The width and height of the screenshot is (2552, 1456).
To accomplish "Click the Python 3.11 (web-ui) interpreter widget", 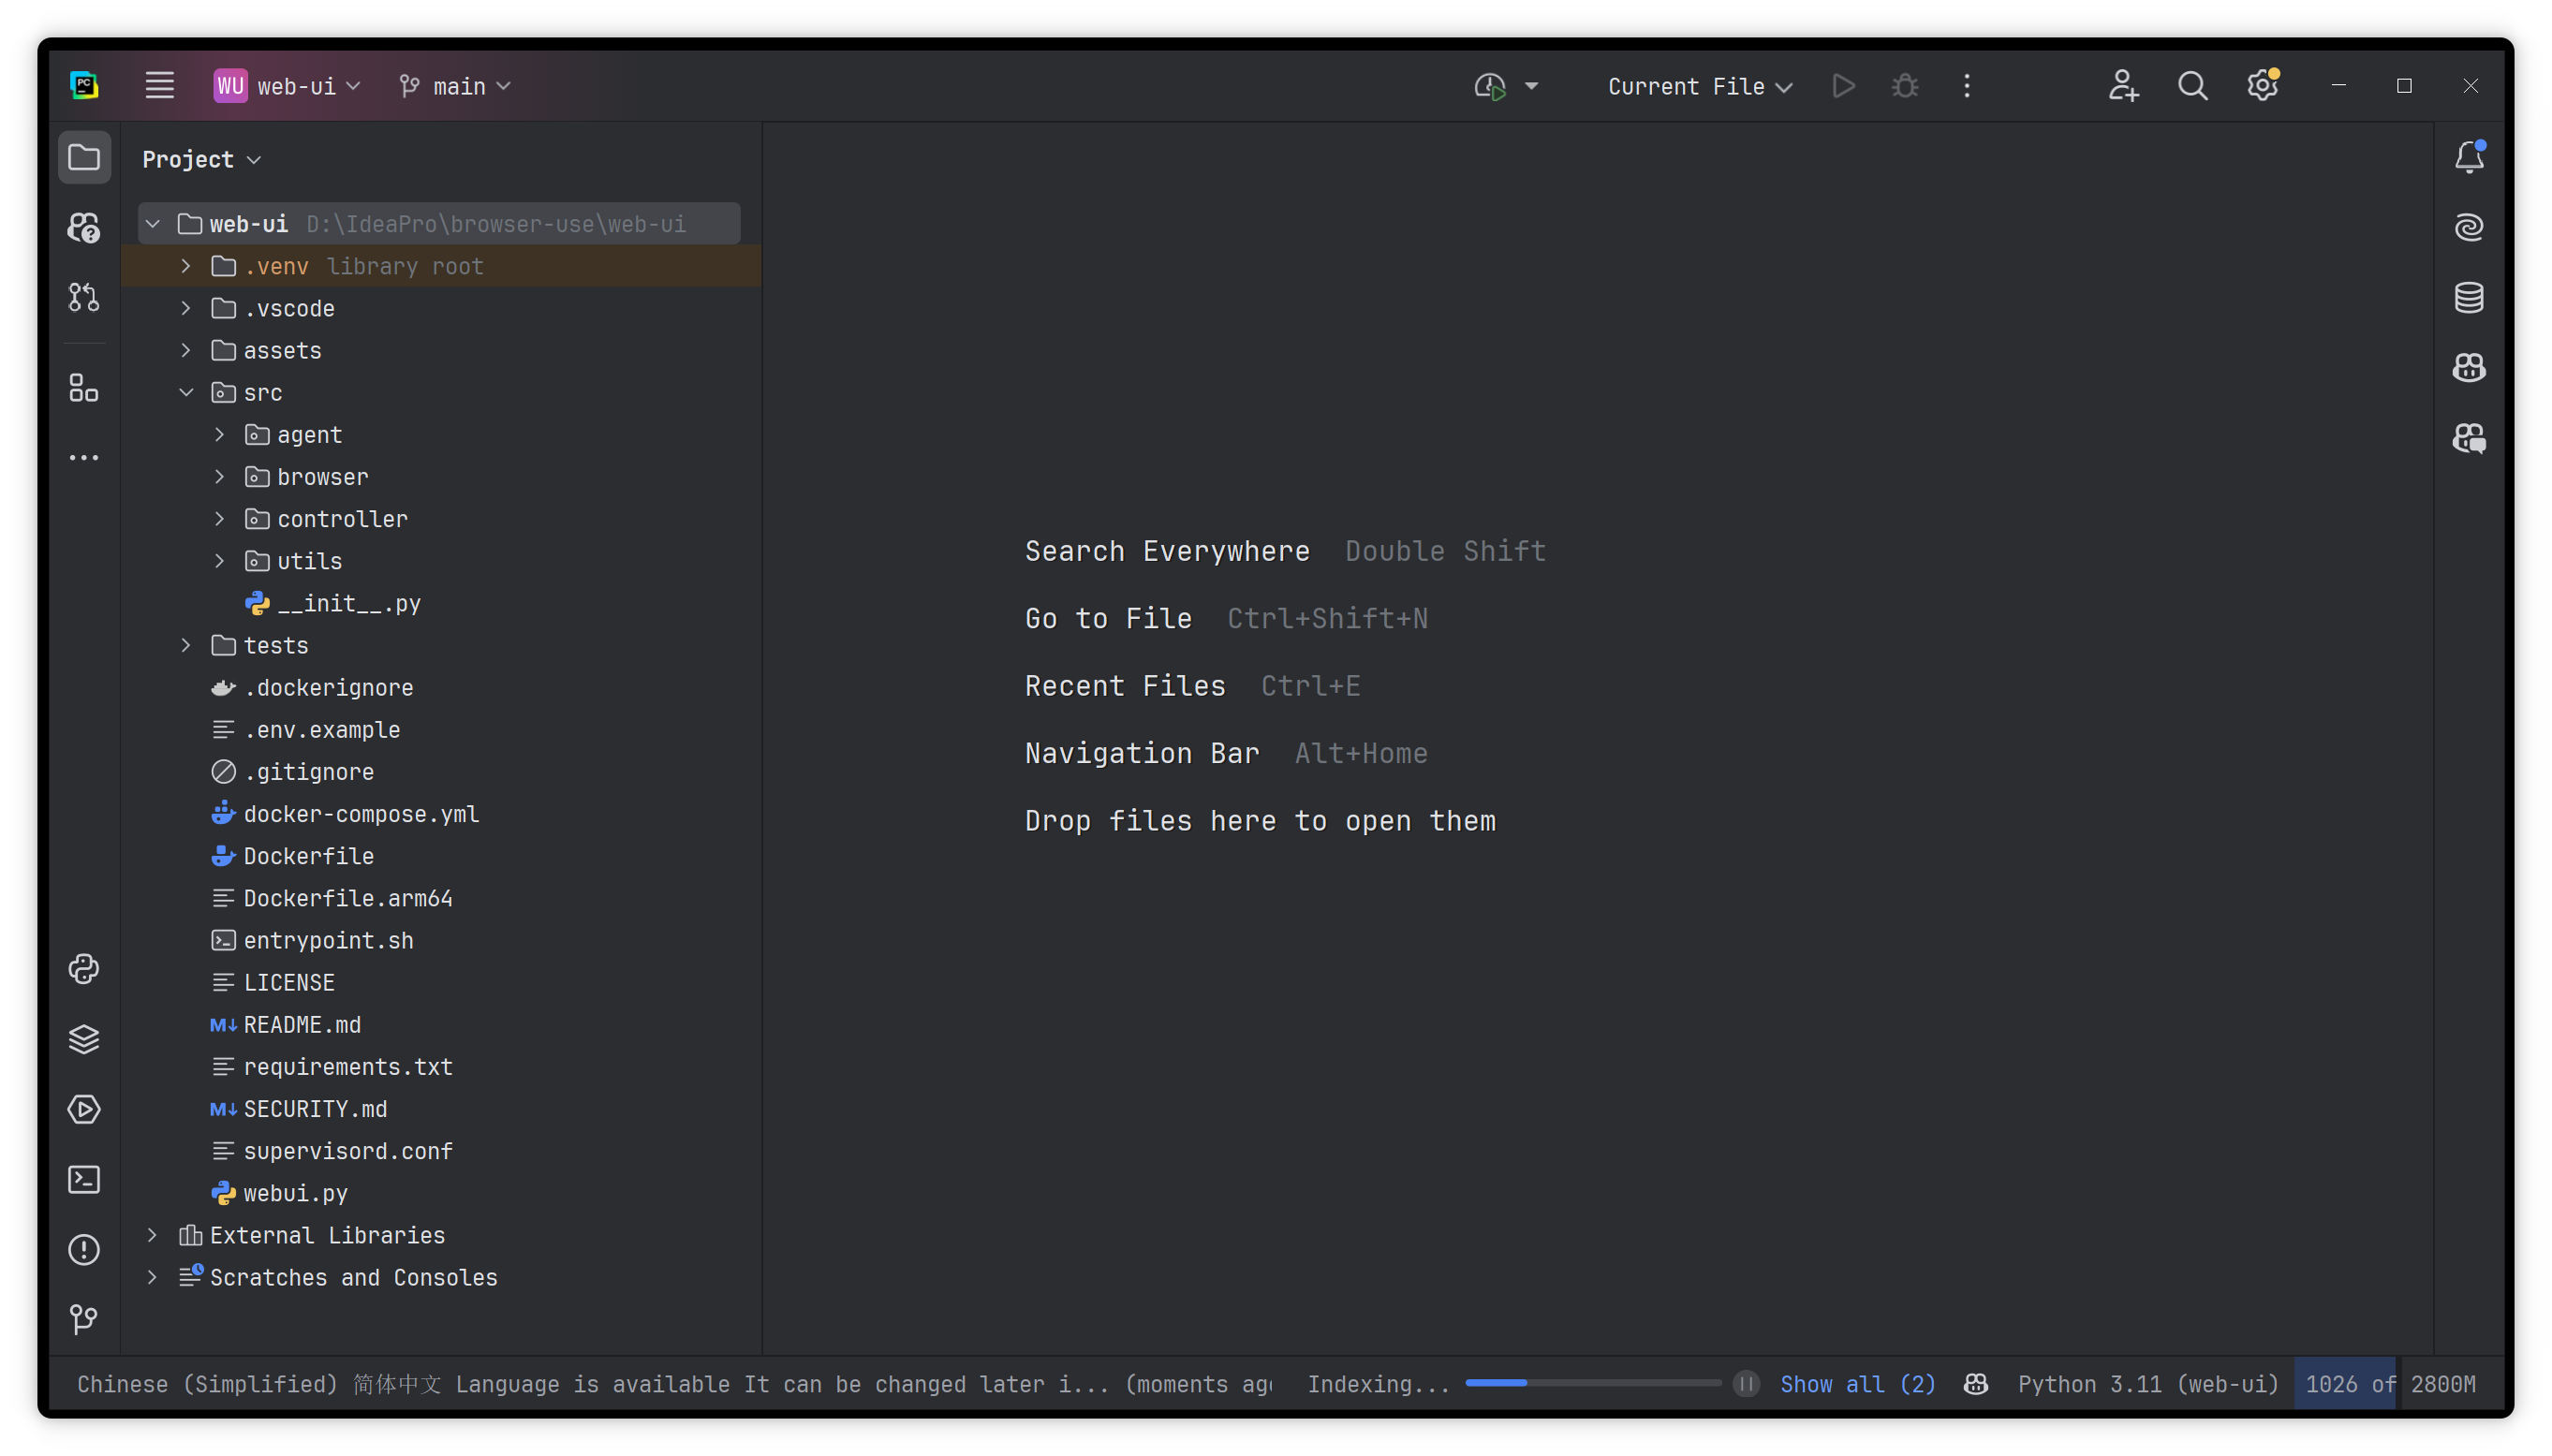I will pyautogui.click(x=2147, y=1384).
